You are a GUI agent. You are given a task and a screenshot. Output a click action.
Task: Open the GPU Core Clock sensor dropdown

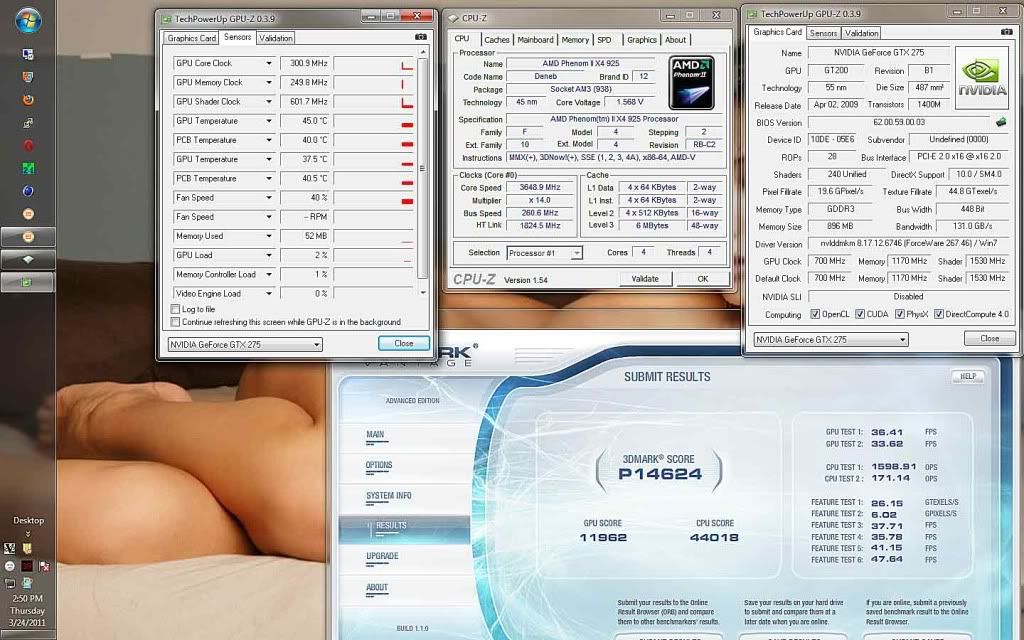click(x=268, y=63)
